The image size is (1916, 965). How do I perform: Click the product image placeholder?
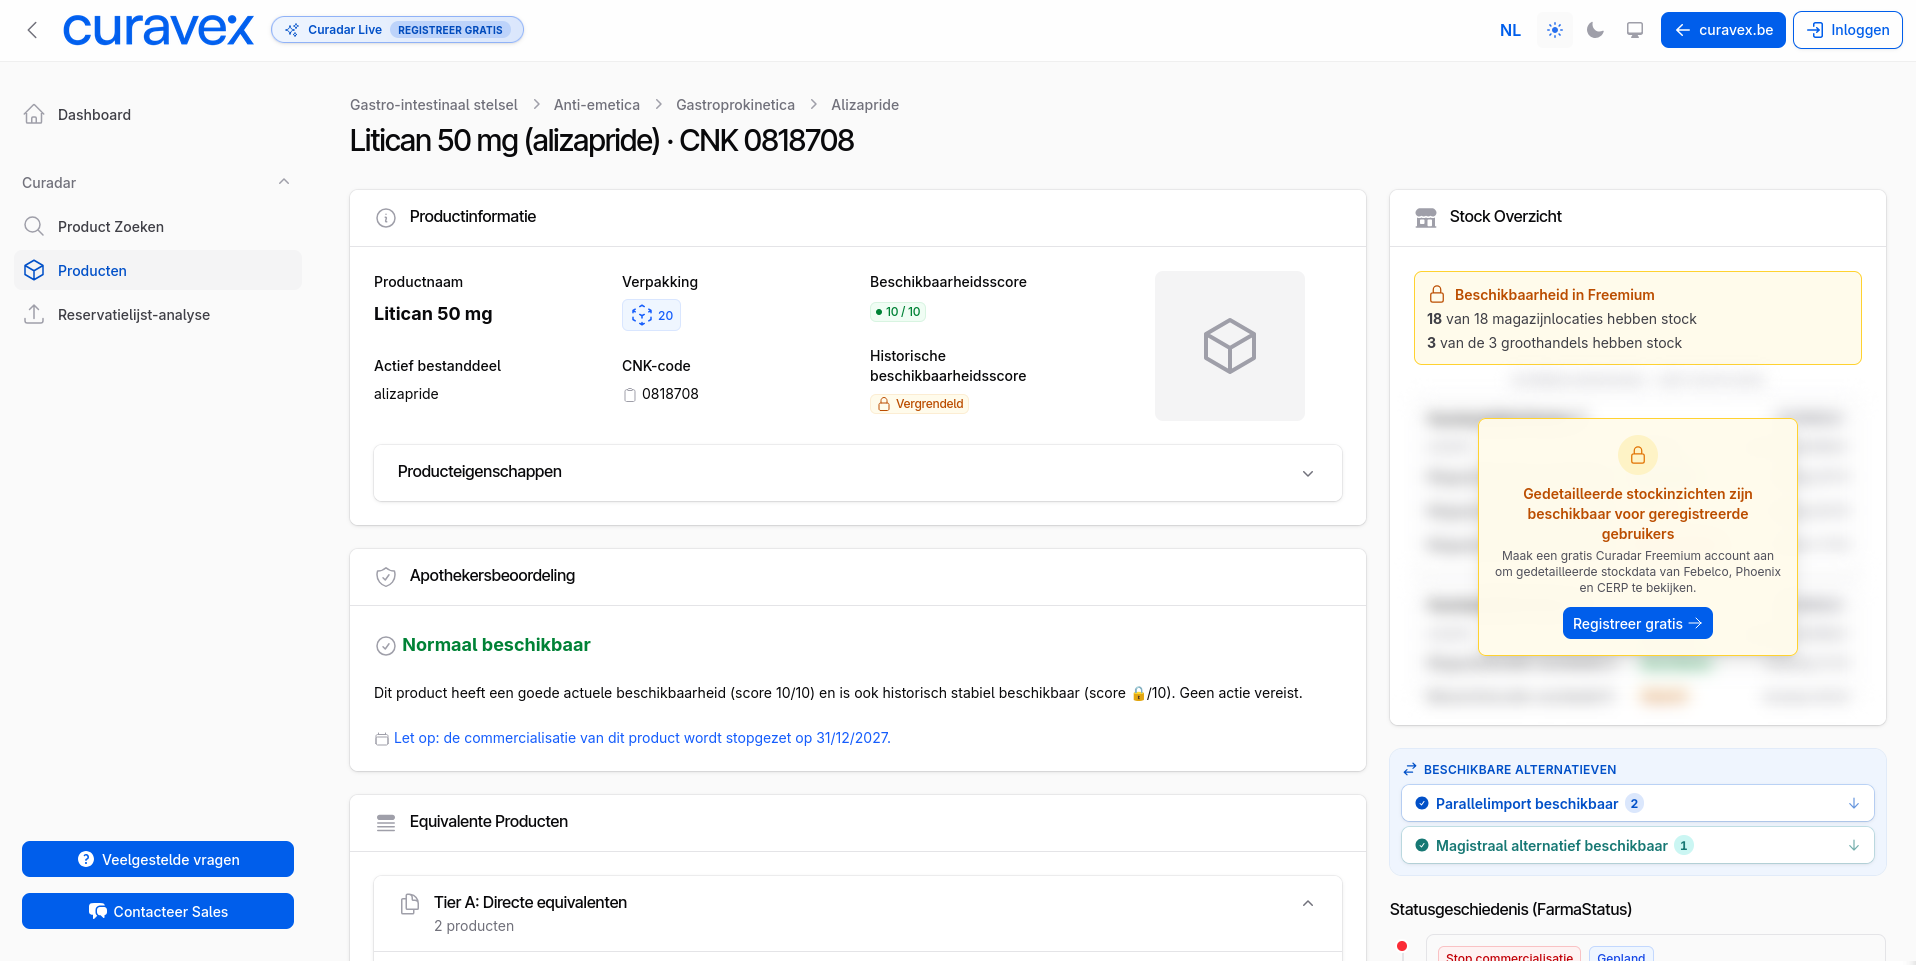tap(1230, 346)
